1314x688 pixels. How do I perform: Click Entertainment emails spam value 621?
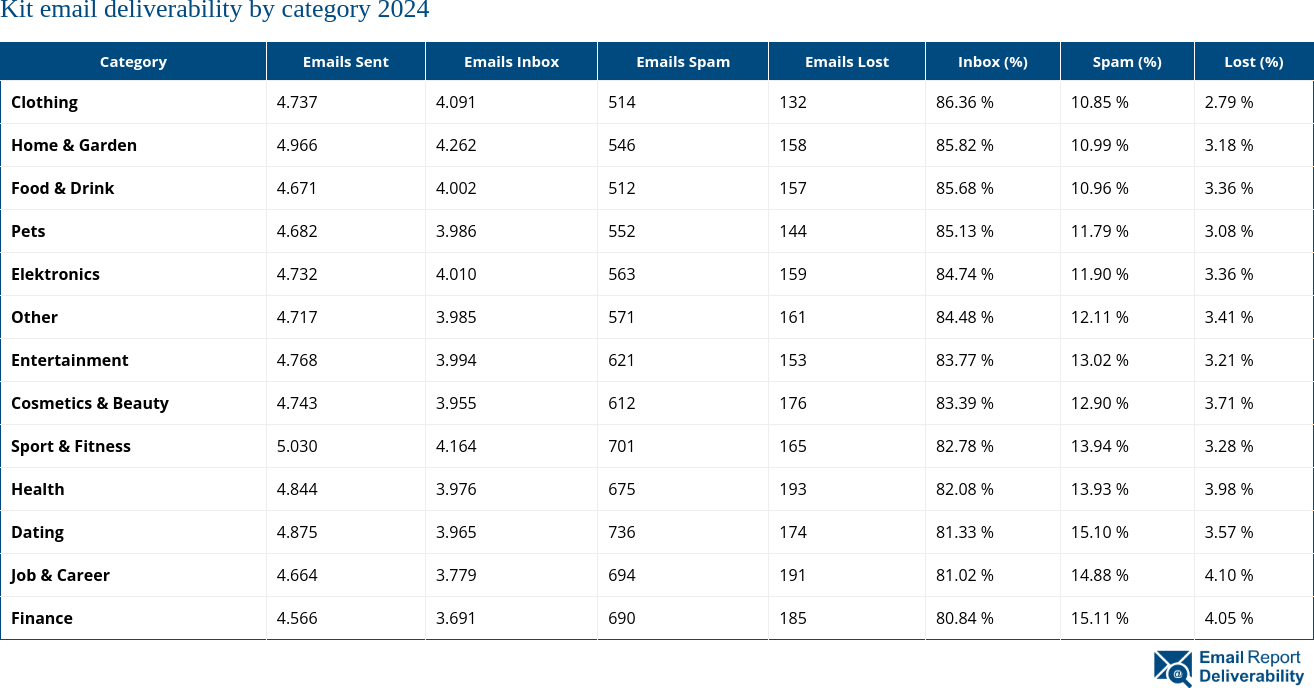click(x=621, y=360)
